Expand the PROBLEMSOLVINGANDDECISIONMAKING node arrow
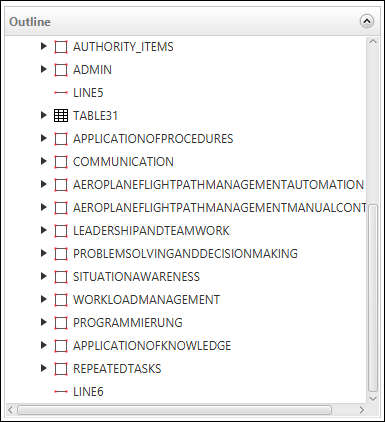 pos(43,253)
